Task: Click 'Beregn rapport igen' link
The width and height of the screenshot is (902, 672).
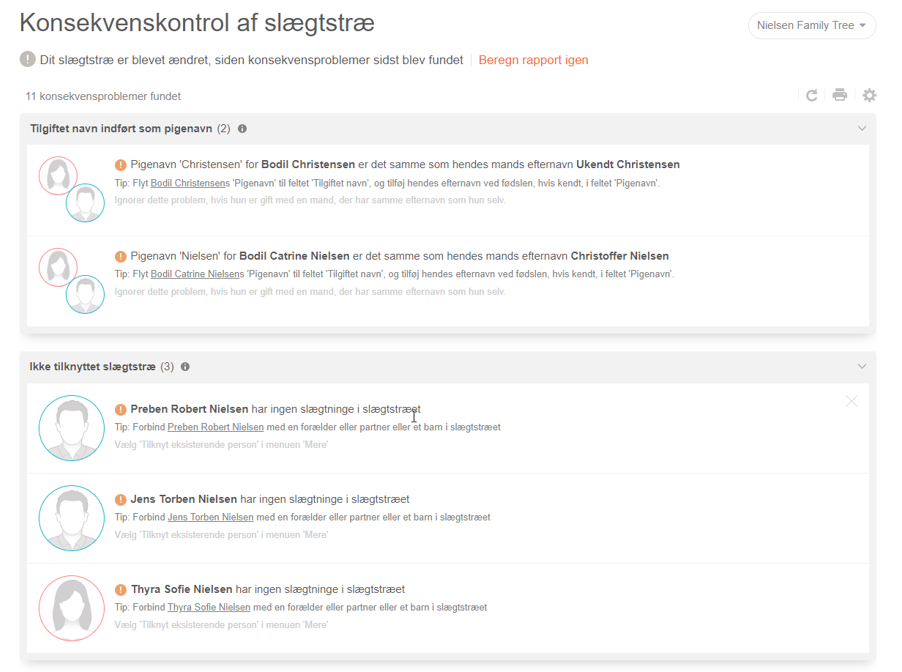Action: click(533, 60)
